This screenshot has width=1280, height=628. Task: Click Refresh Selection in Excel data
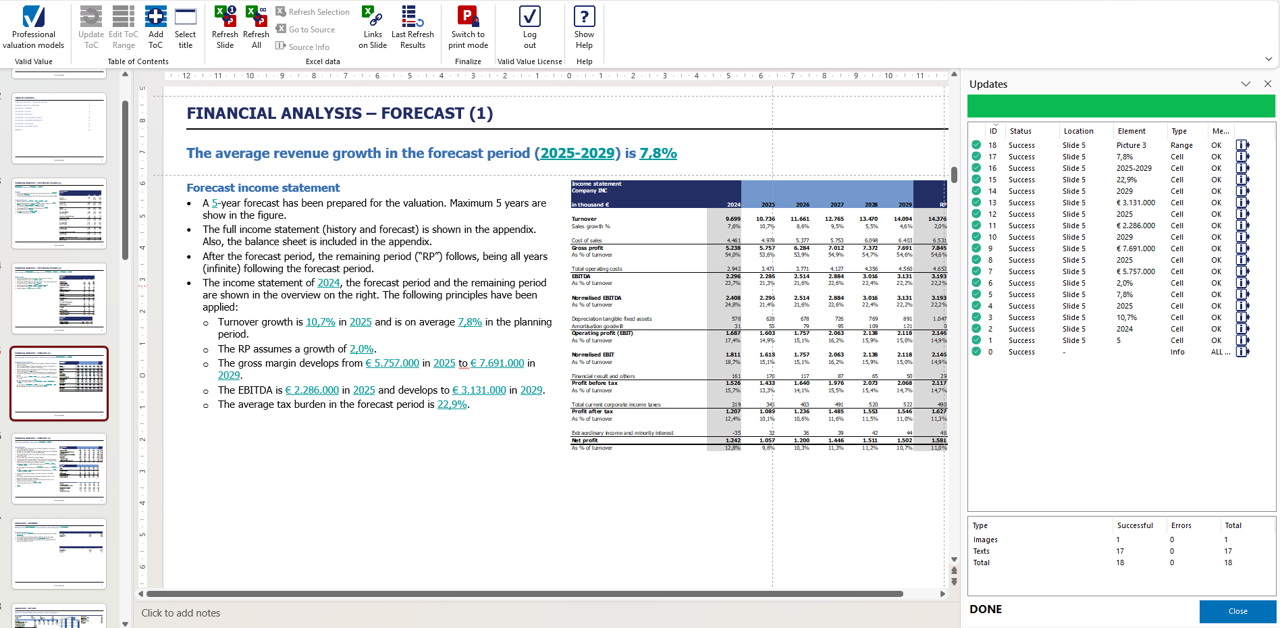click(x=312, y=12)
